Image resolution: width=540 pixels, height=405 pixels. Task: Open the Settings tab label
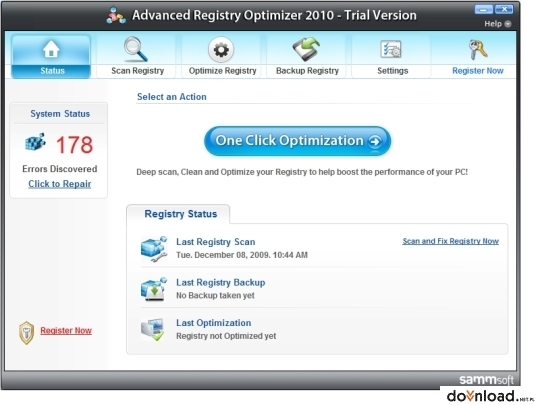[x=393, y=71]
